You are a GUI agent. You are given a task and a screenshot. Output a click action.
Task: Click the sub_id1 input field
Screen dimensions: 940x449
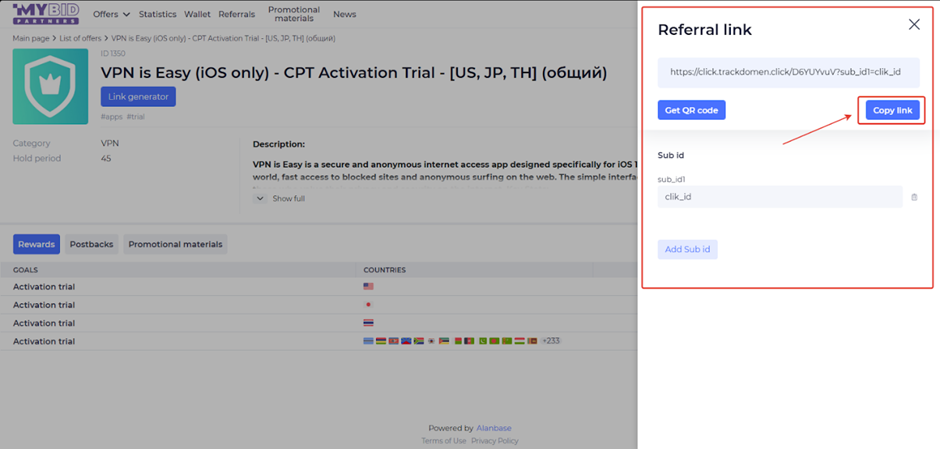pos(780,197)
